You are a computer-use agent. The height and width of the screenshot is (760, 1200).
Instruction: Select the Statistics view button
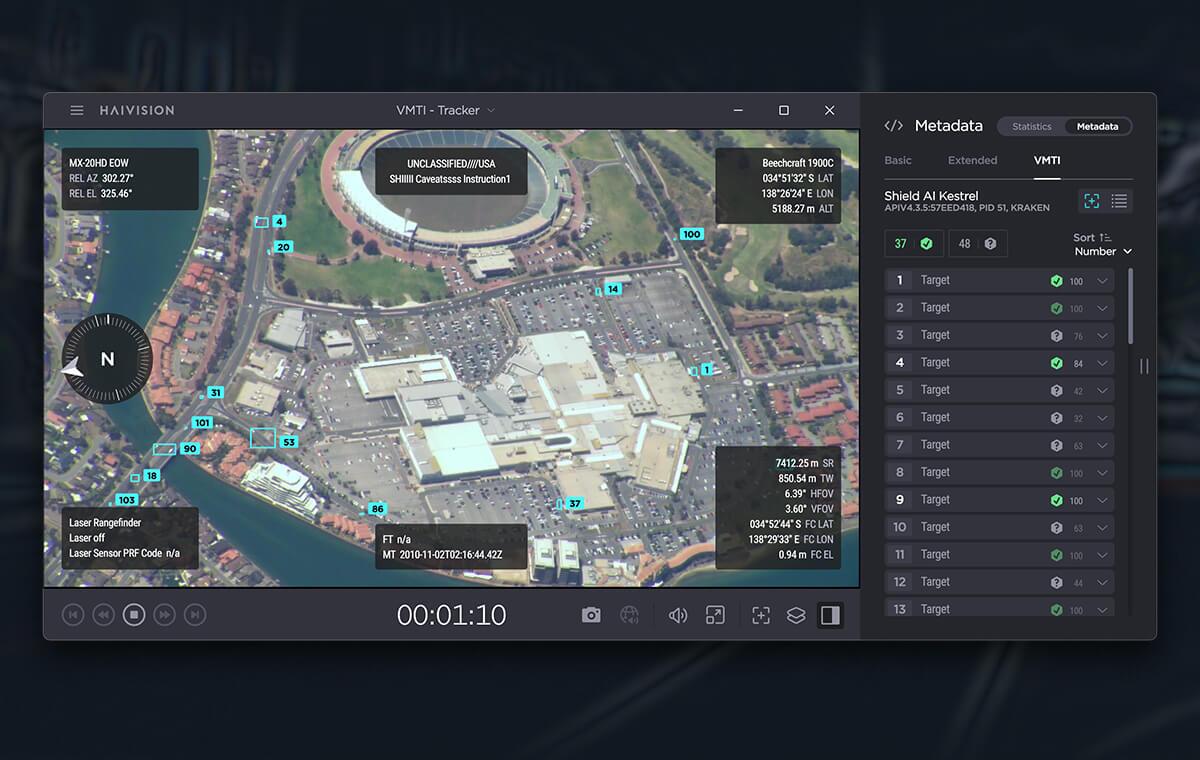coord(1031,127)
